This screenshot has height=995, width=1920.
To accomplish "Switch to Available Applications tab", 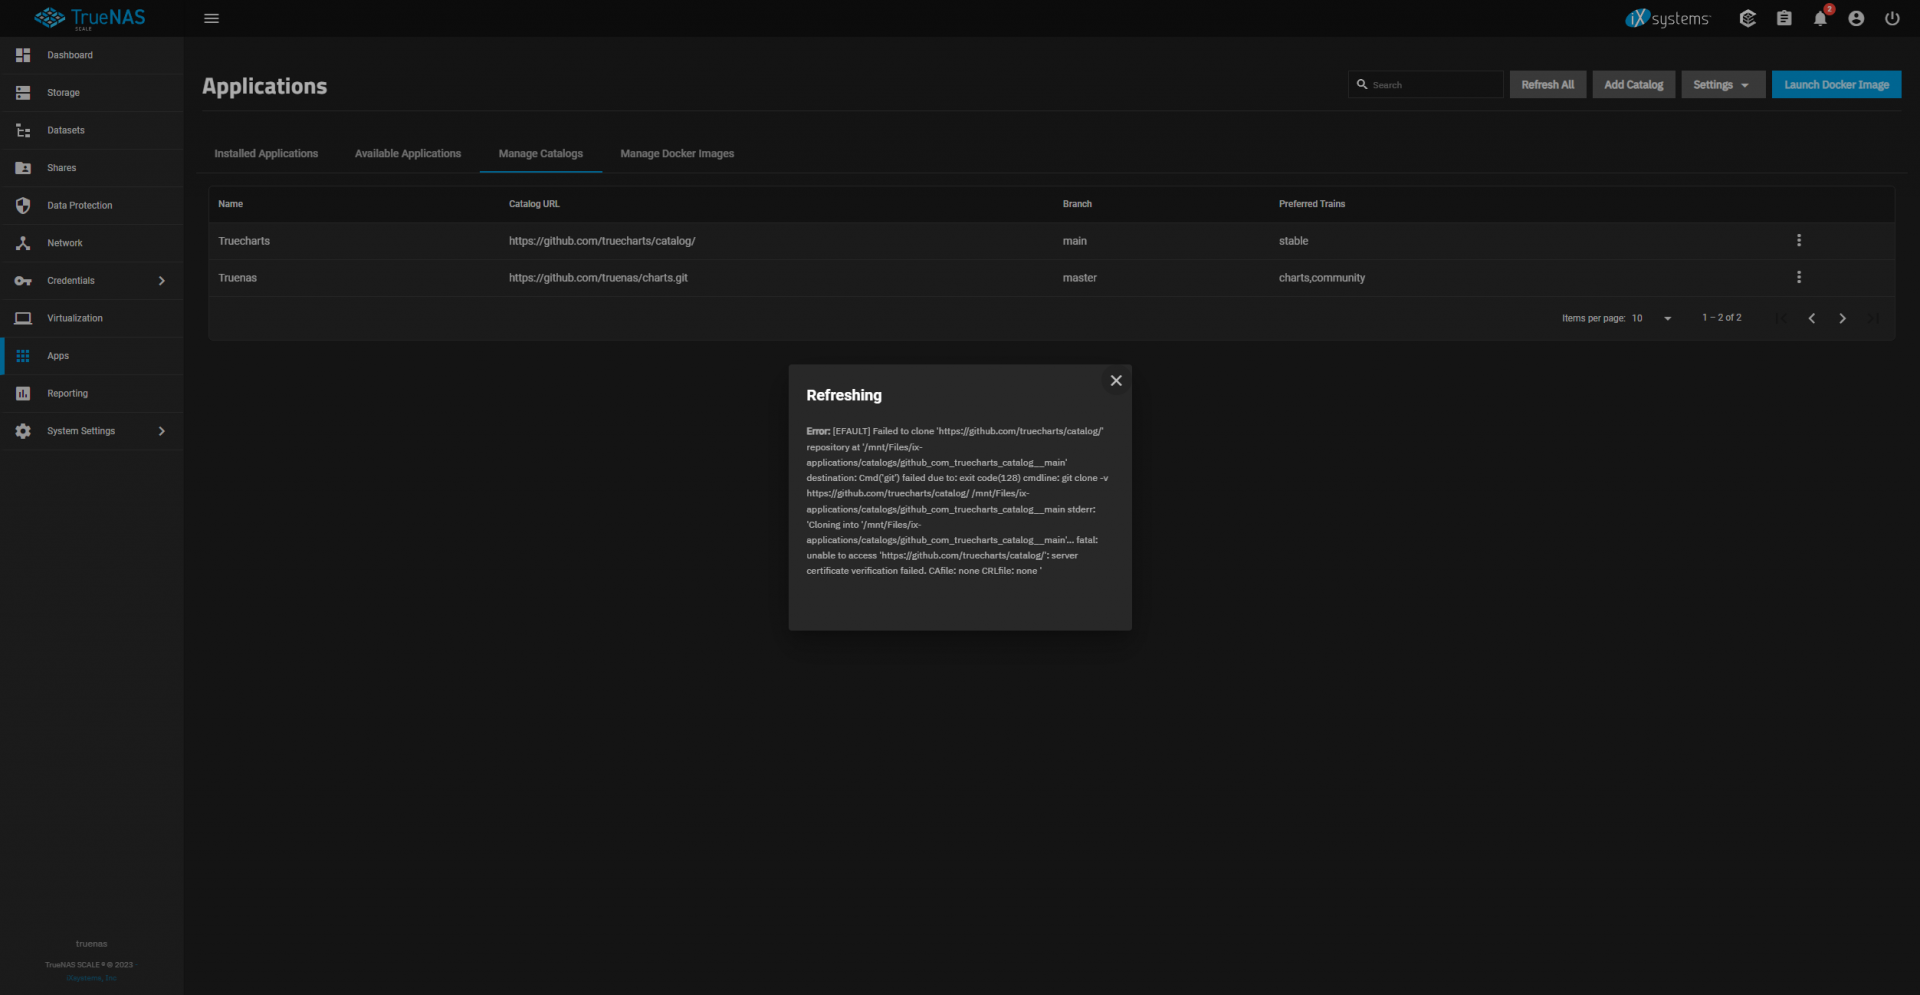I will [x=408, y=154].
